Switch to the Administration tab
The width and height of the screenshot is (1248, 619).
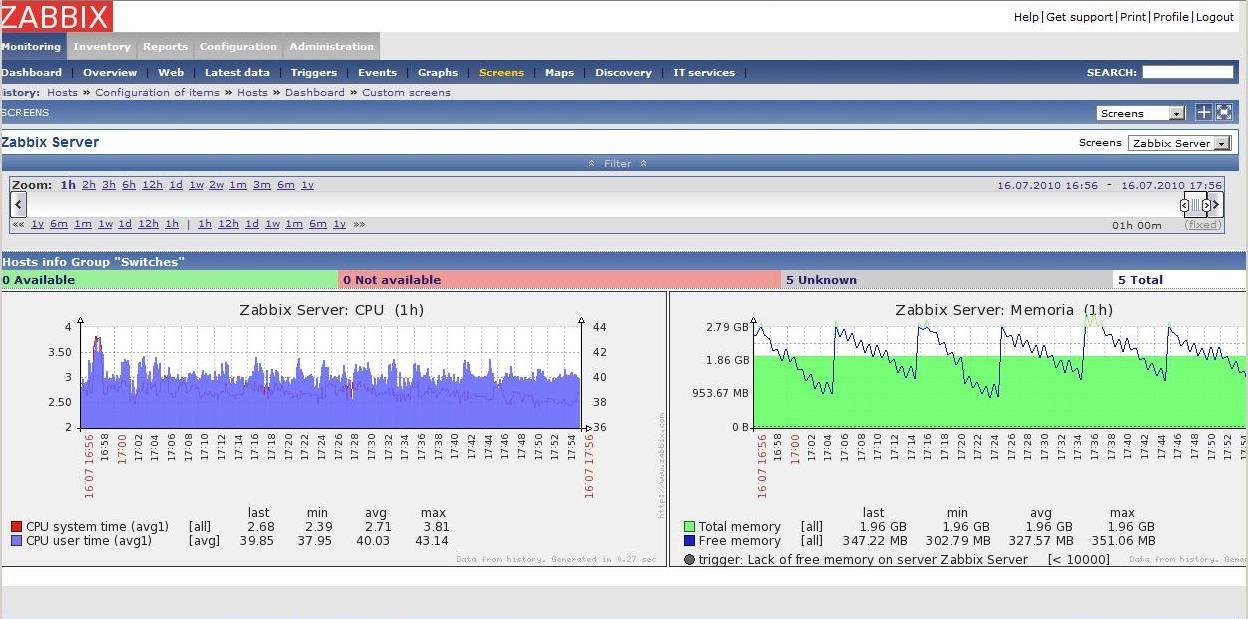point(331,46)
